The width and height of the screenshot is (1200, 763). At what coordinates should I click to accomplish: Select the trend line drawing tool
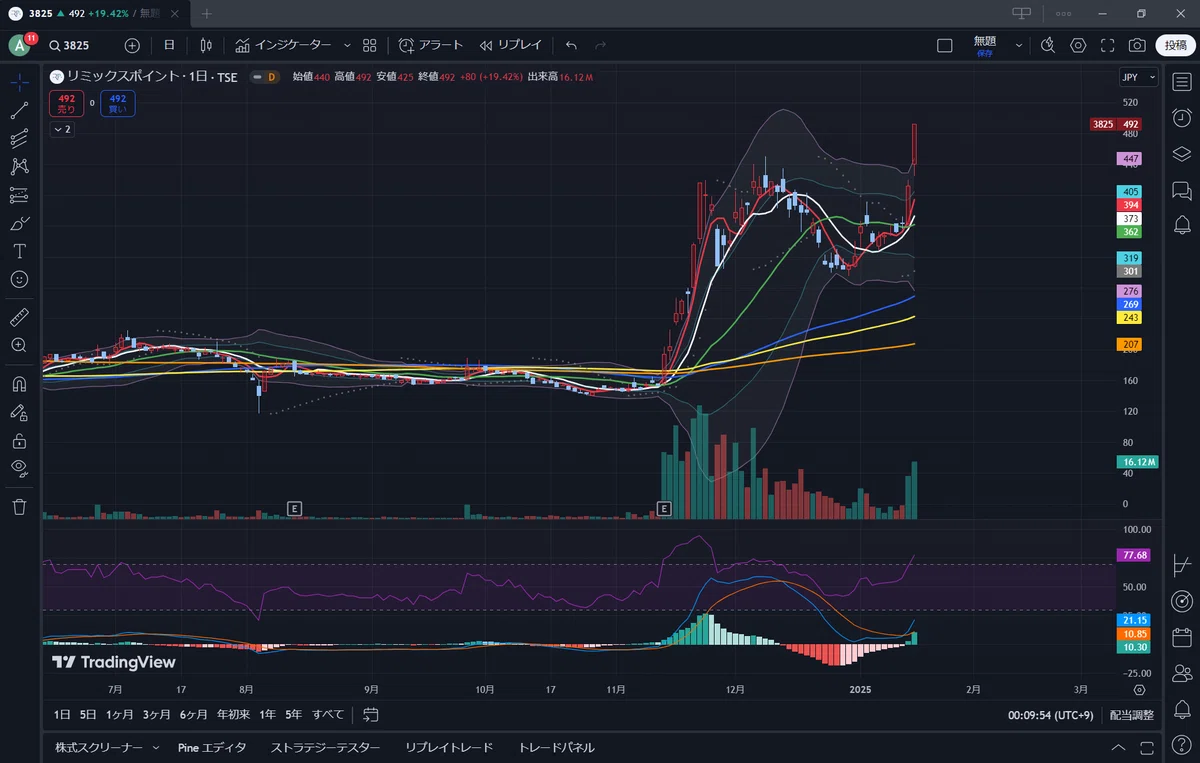tap(19, 111)
